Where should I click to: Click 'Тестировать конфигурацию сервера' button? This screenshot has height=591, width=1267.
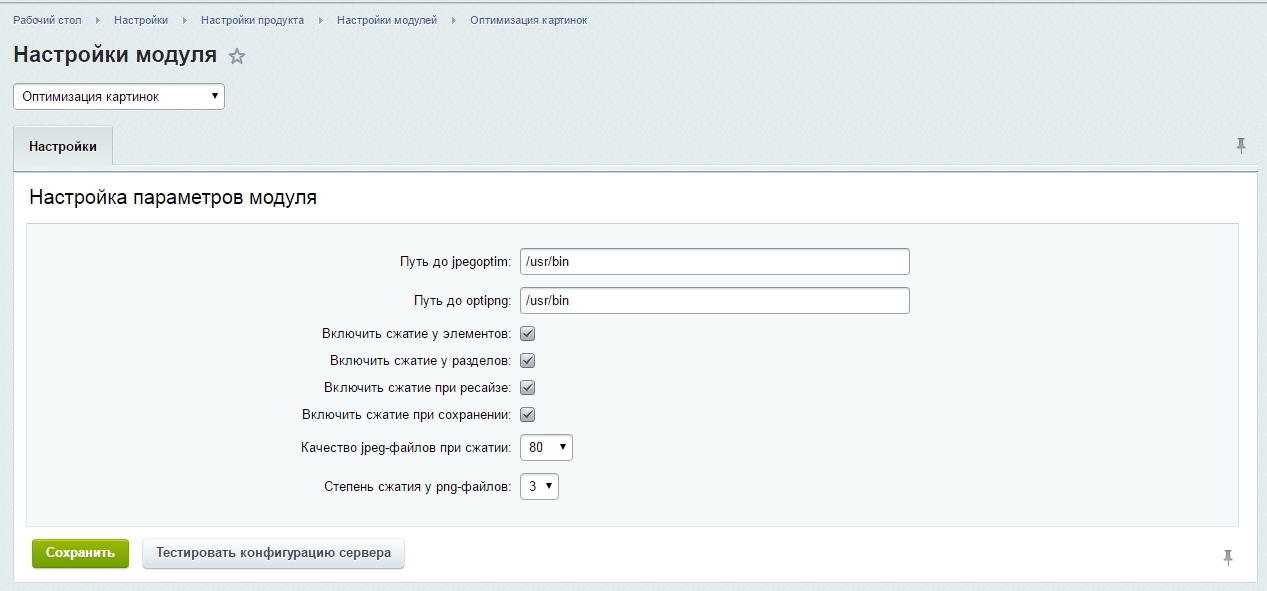(x=273, y=553)
